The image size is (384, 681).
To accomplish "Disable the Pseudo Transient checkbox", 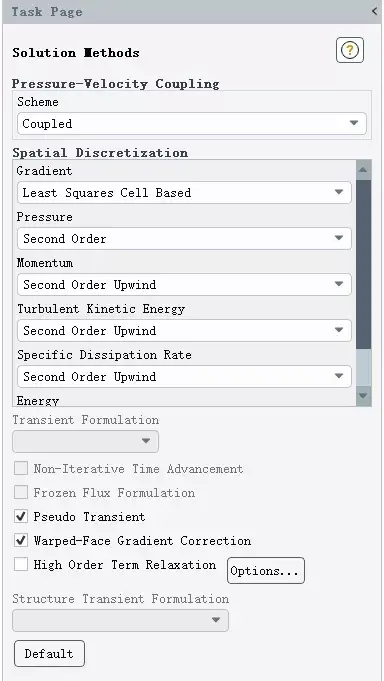I will click(21, 516).
